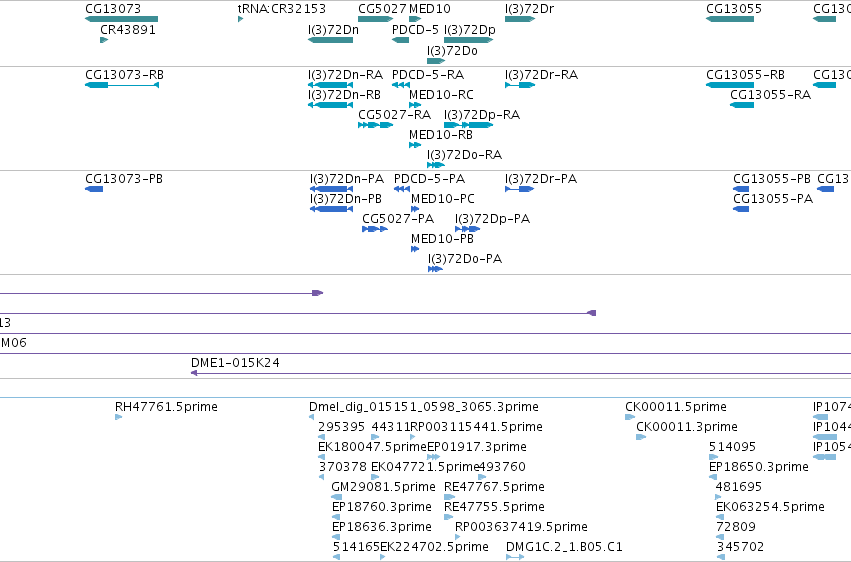Click transcript MED10-RB
Screen dimensions: 851x562
click(415, 145)
